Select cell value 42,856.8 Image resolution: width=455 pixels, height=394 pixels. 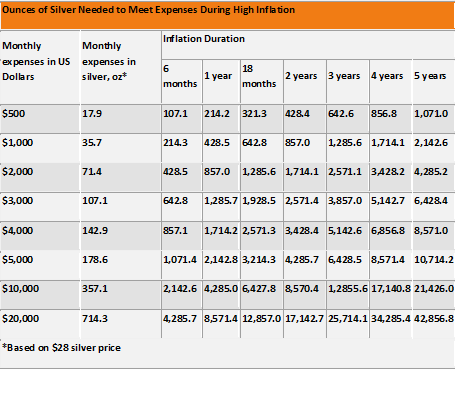pyautogui.click(x=434, y=319)
